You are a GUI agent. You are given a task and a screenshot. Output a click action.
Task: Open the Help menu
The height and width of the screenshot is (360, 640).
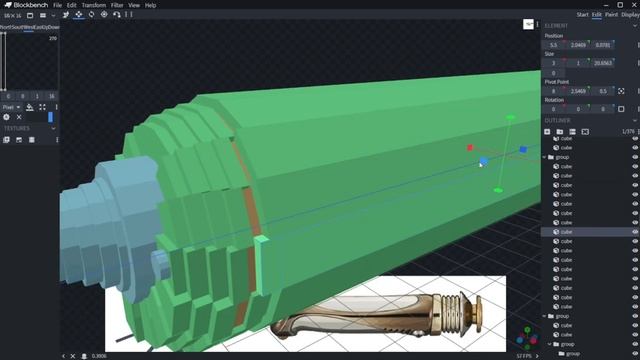click(x=150, y=5)
